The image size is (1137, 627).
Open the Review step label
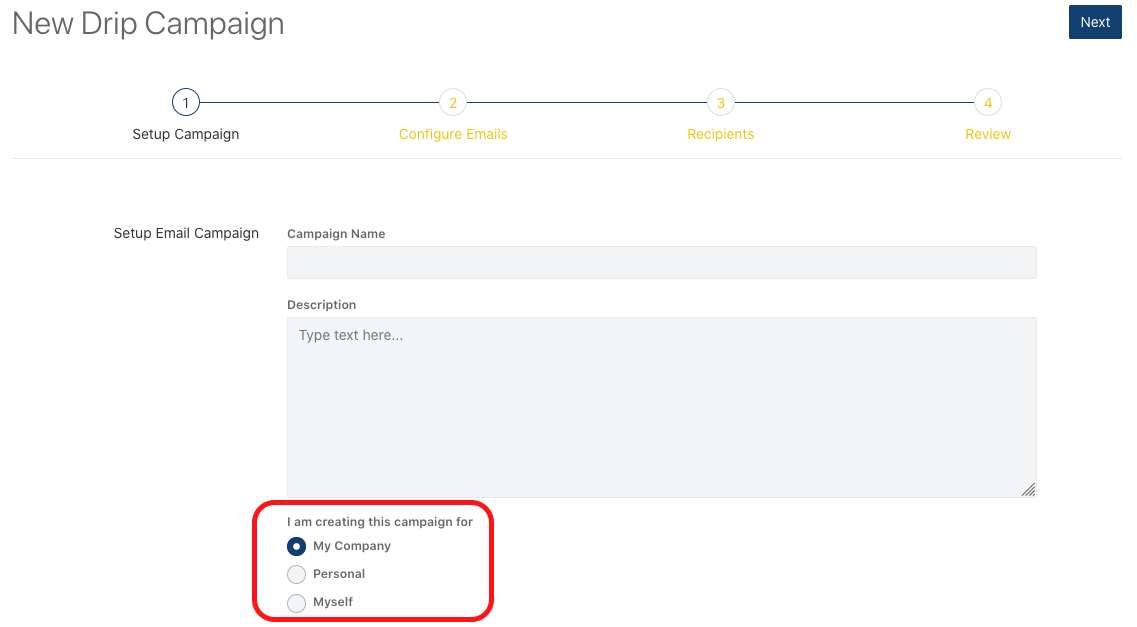point(988,134)
